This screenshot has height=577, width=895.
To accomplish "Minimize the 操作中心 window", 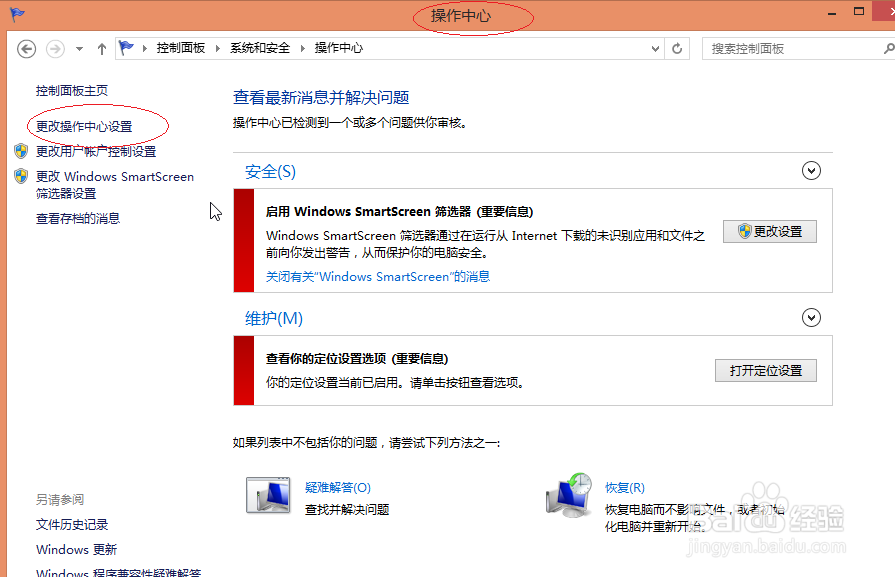I will 832,13.
